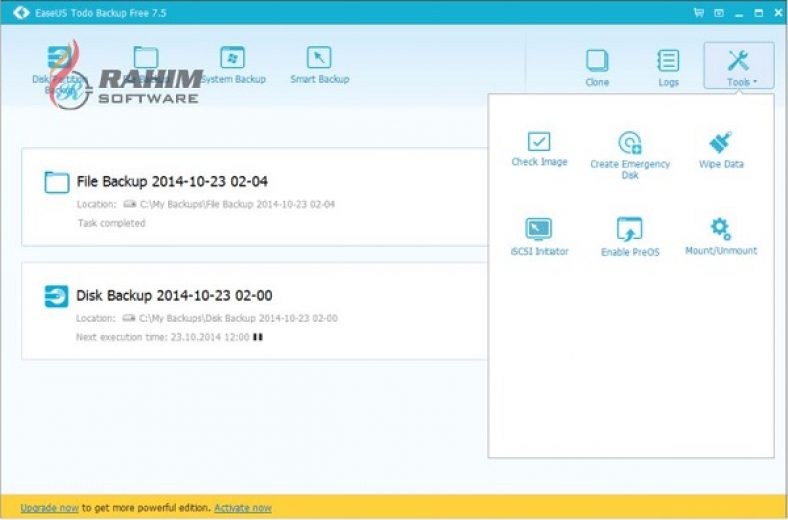Click the File Backup folder icon
Viewport: 788px width, 520px height.
pos(57,182)
